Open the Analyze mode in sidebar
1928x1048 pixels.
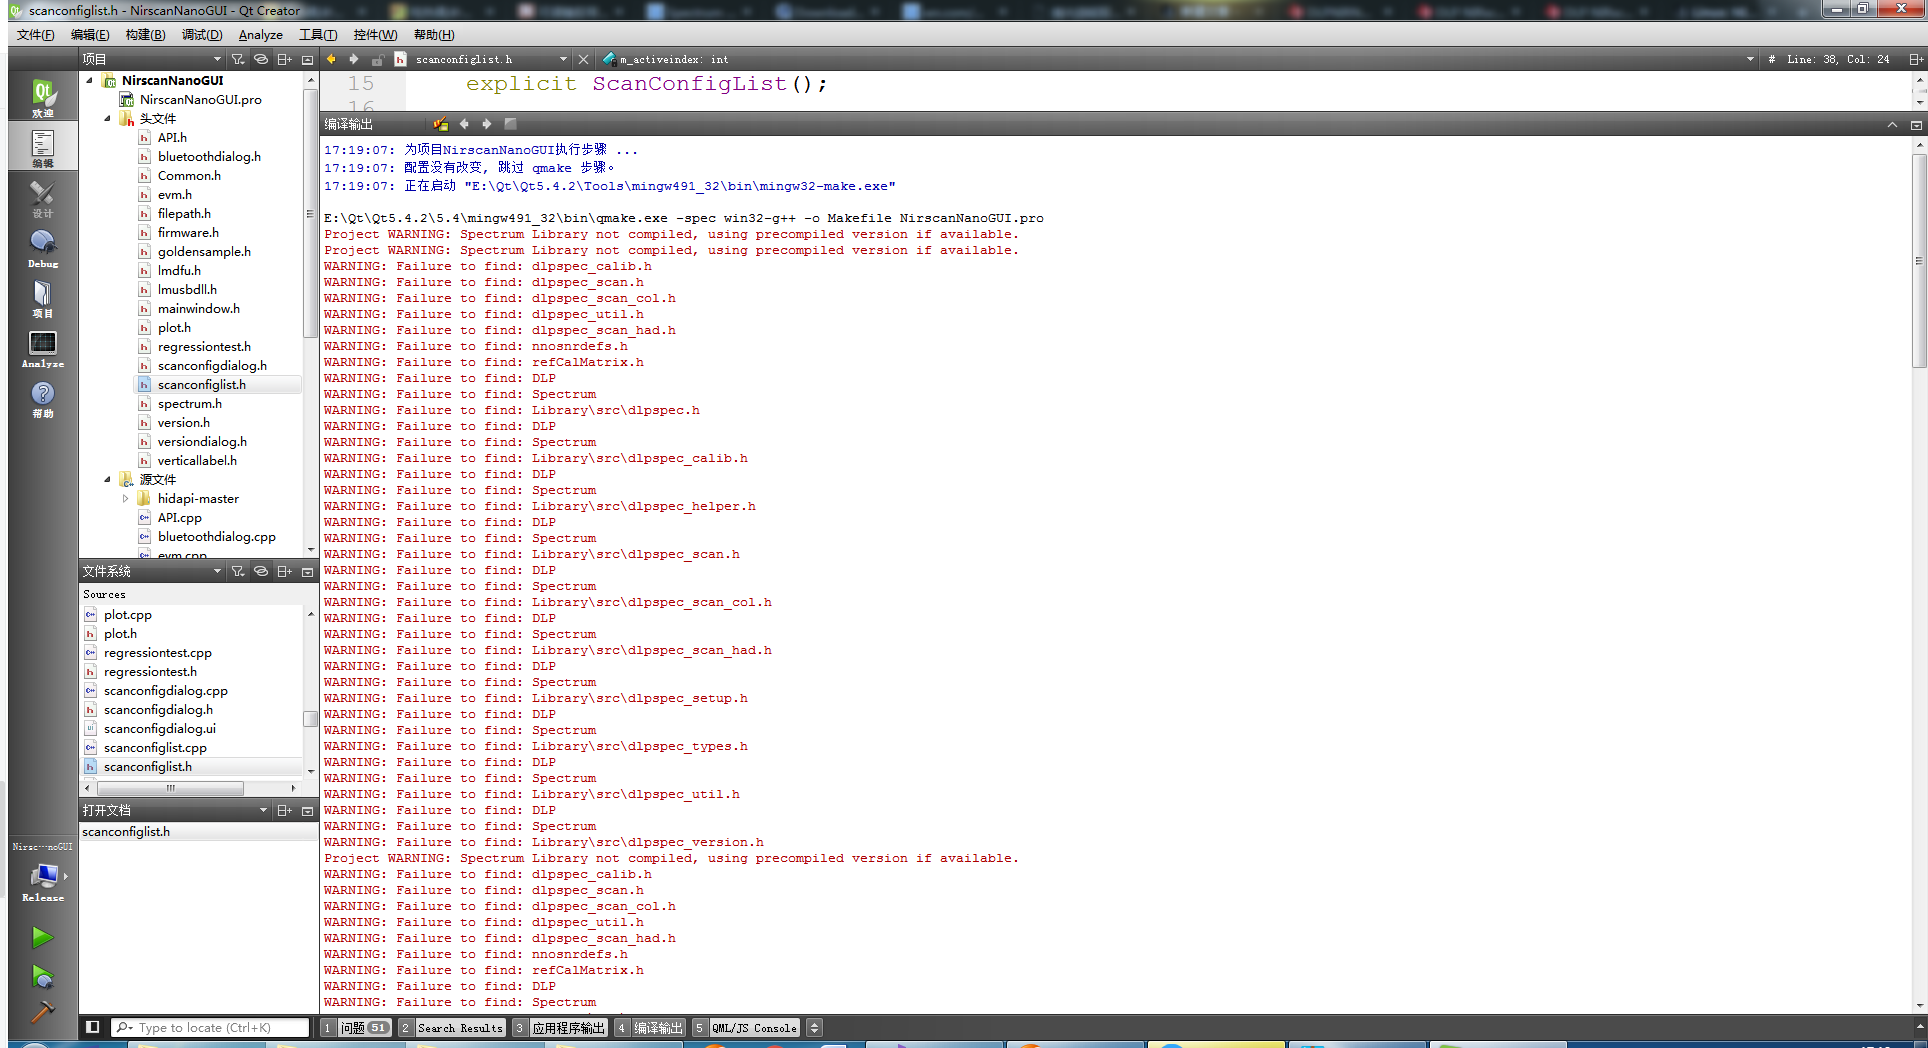coord(43,349)
